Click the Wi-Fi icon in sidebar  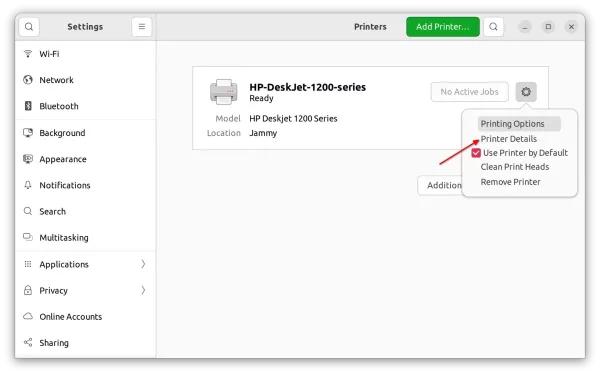pyautogui.click(x=28, y=54)
